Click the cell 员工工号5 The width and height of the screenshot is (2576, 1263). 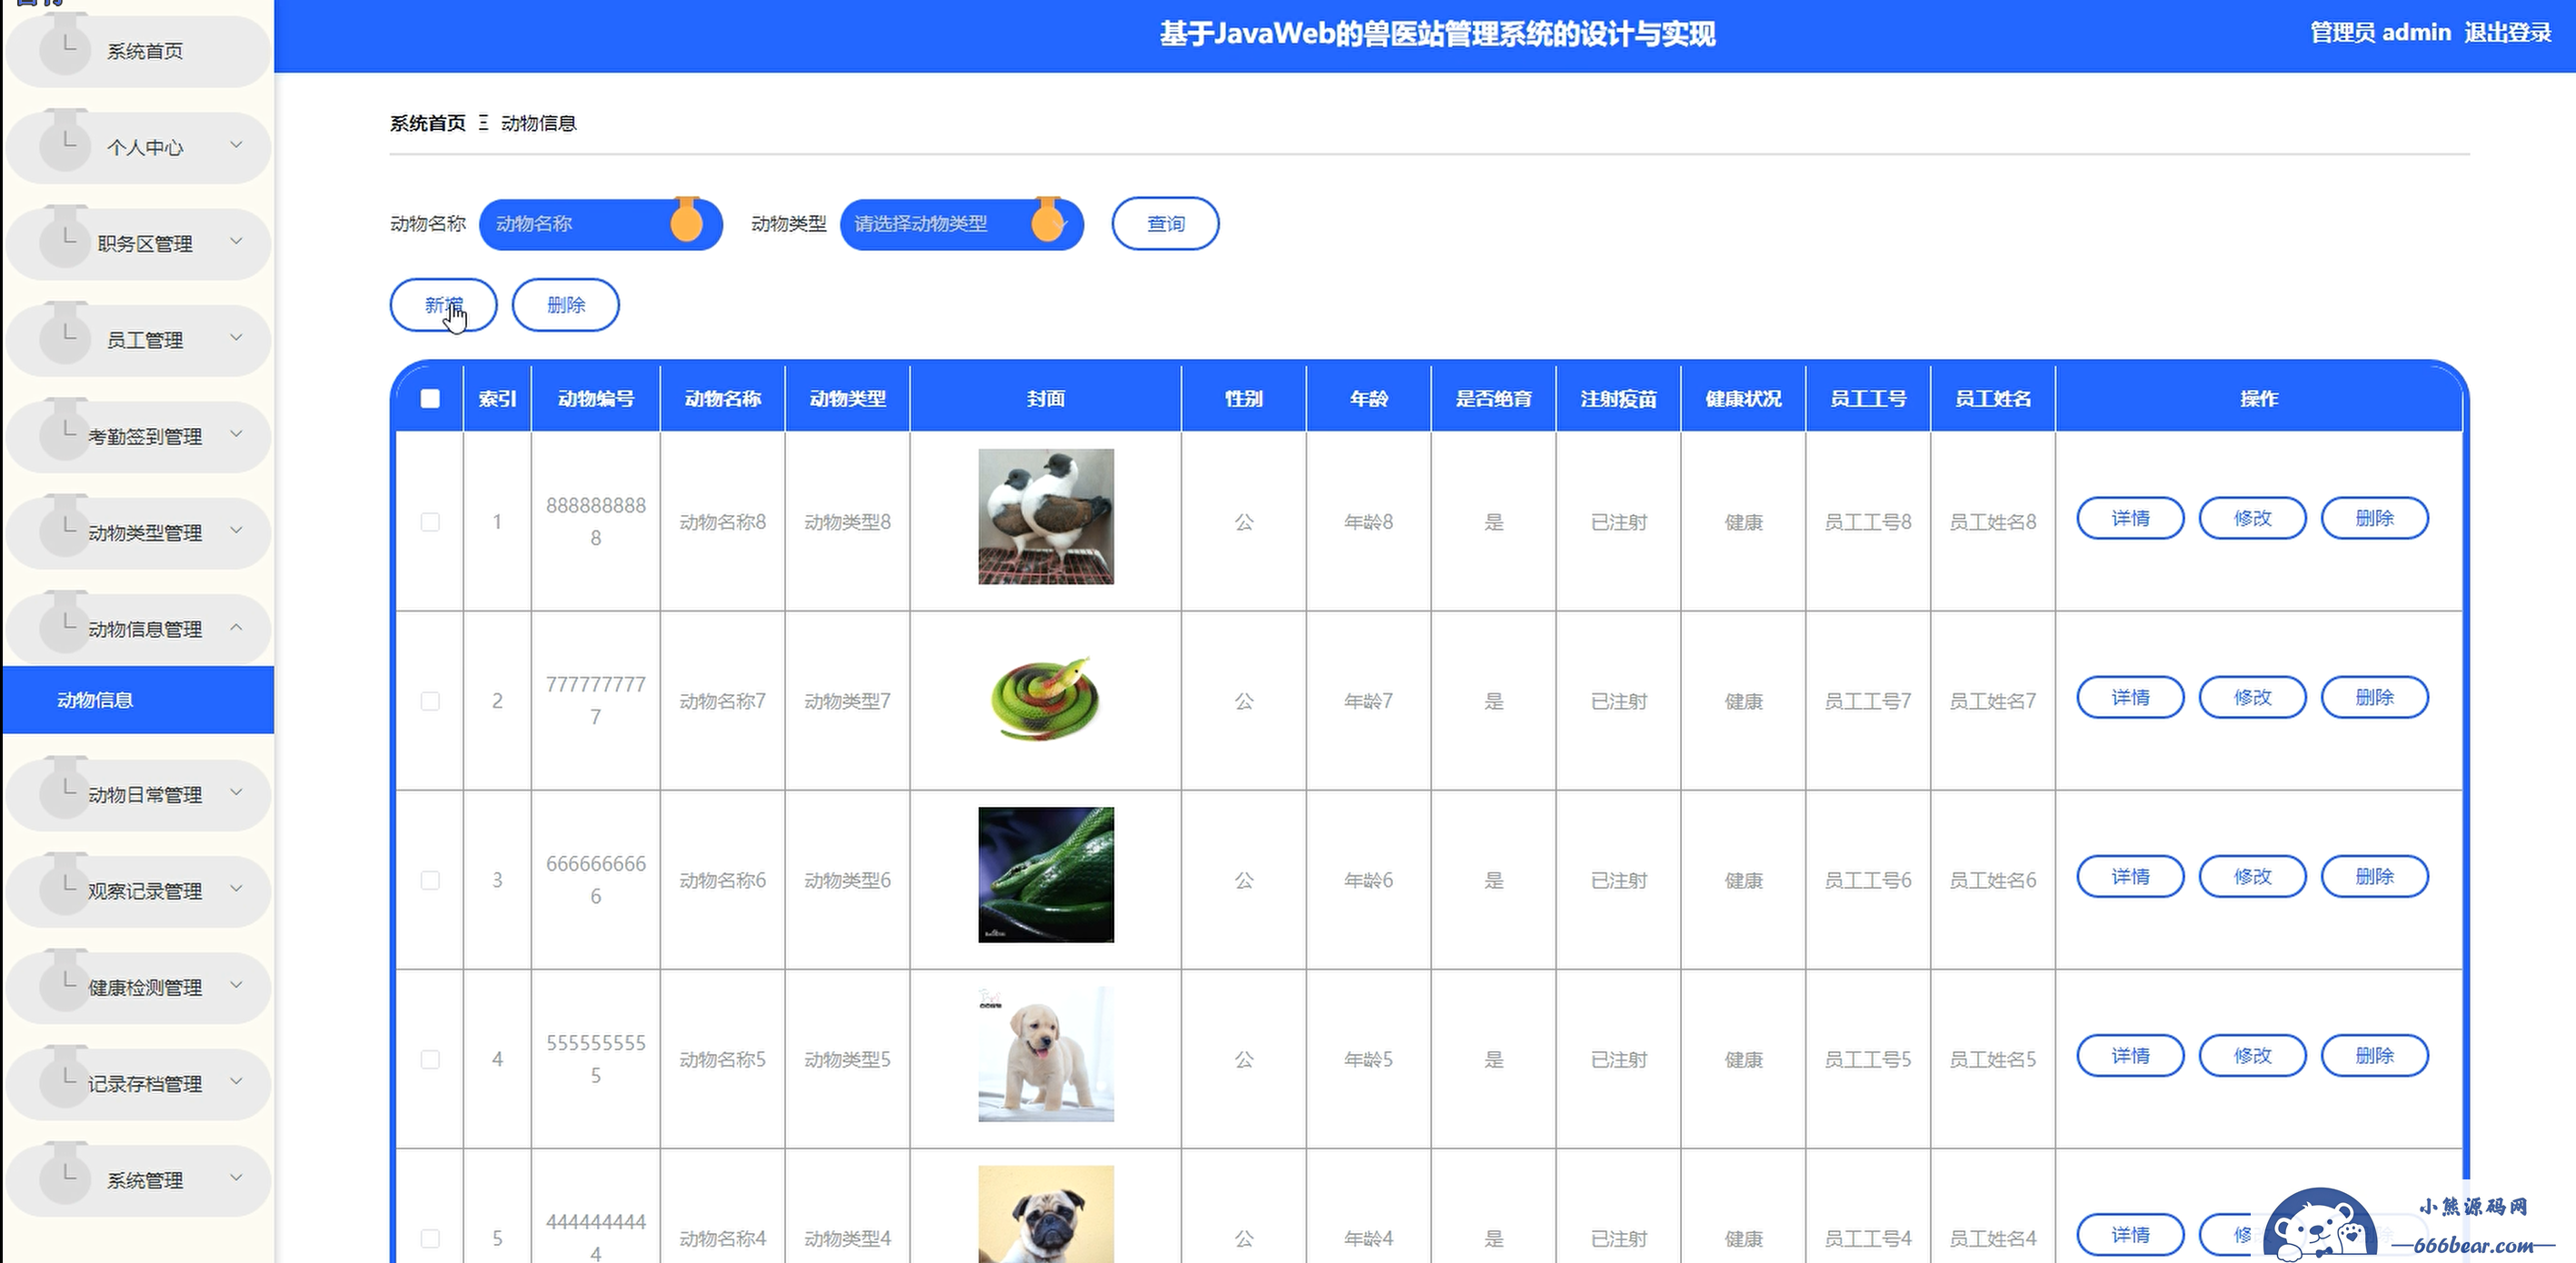[1867, 1059]
